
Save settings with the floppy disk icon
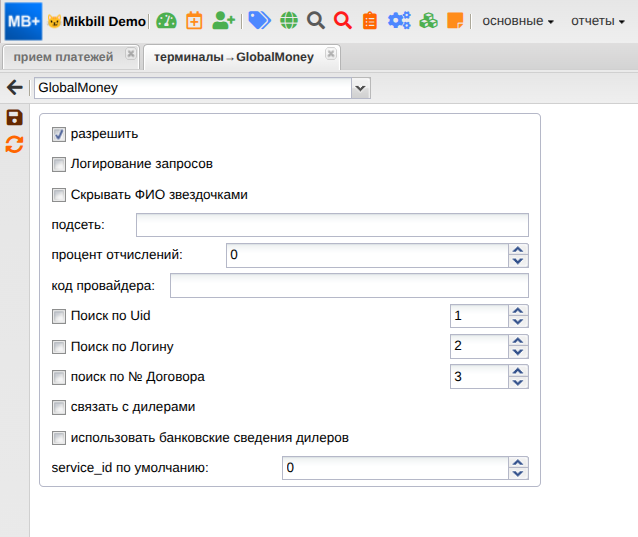pyautogui.click(x=15, y=118)
